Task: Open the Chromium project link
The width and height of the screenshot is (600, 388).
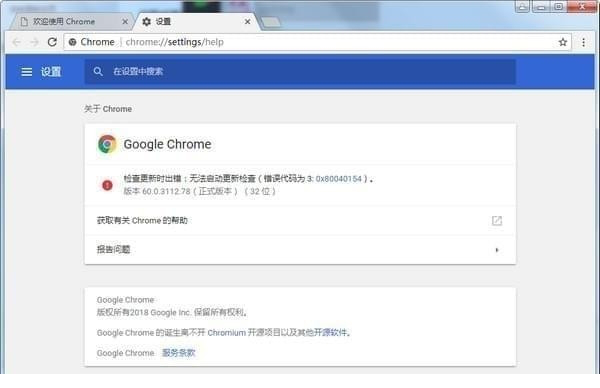Action: coord(227,333)
